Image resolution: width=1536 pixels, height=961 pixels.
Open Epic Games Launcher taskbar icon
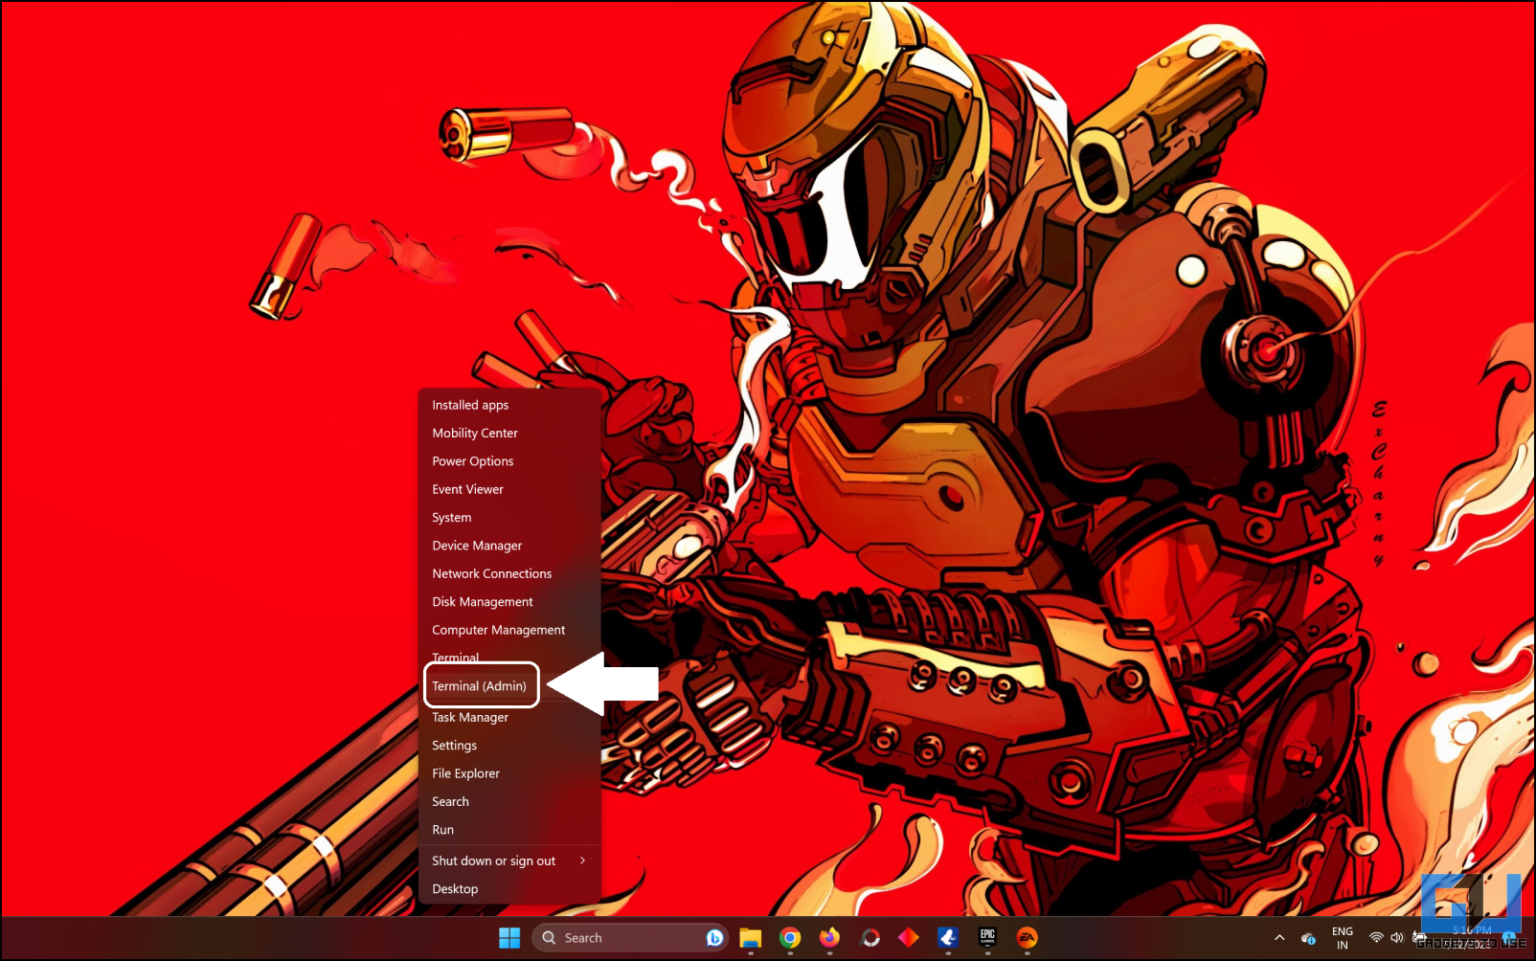987,938
